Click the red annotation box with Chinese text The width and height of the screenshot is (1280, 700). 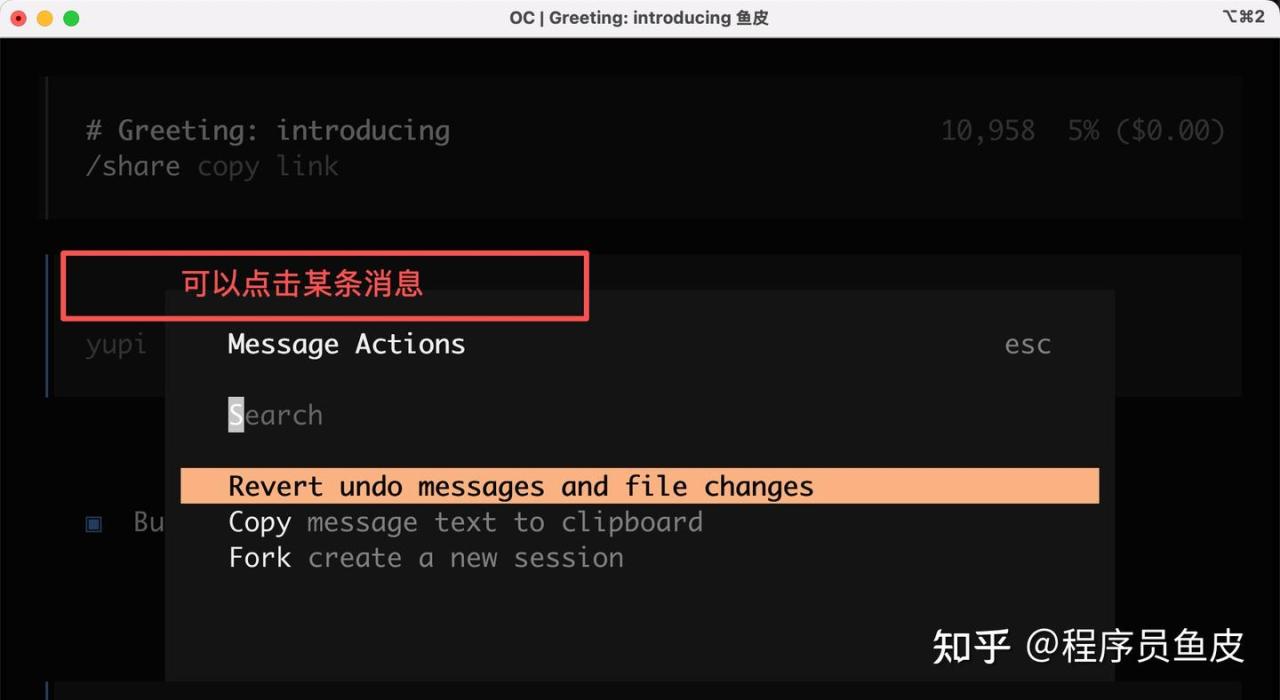pyautogui.click(x=325, y=286)
